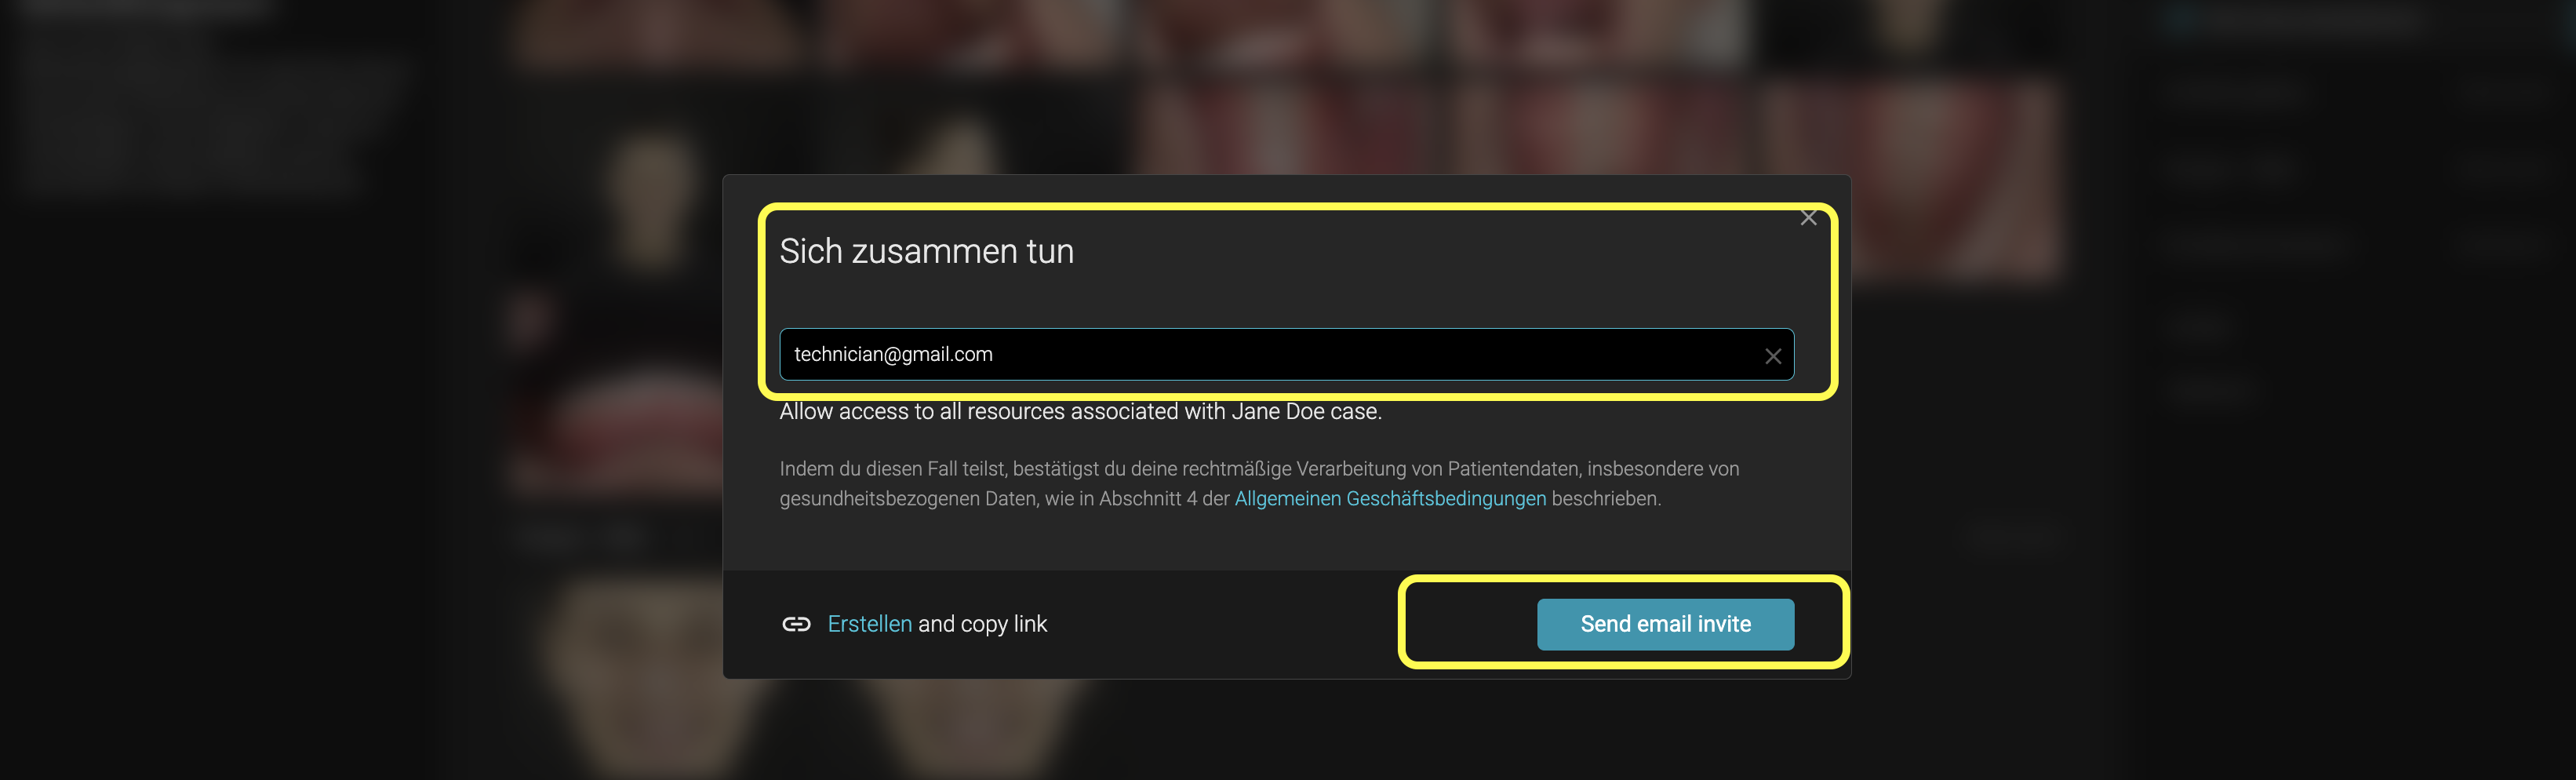Click the "Allow access to all resources" text
This screenshot has height=780, width=2576.
click(x=1000, y=412)
